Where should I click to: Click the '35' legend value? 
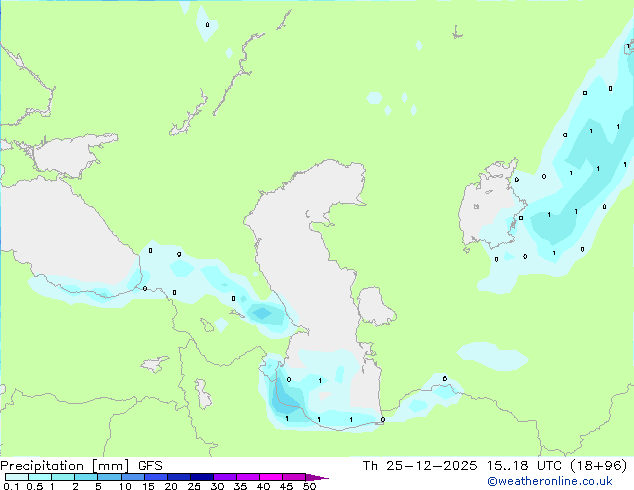click(240, 486)
